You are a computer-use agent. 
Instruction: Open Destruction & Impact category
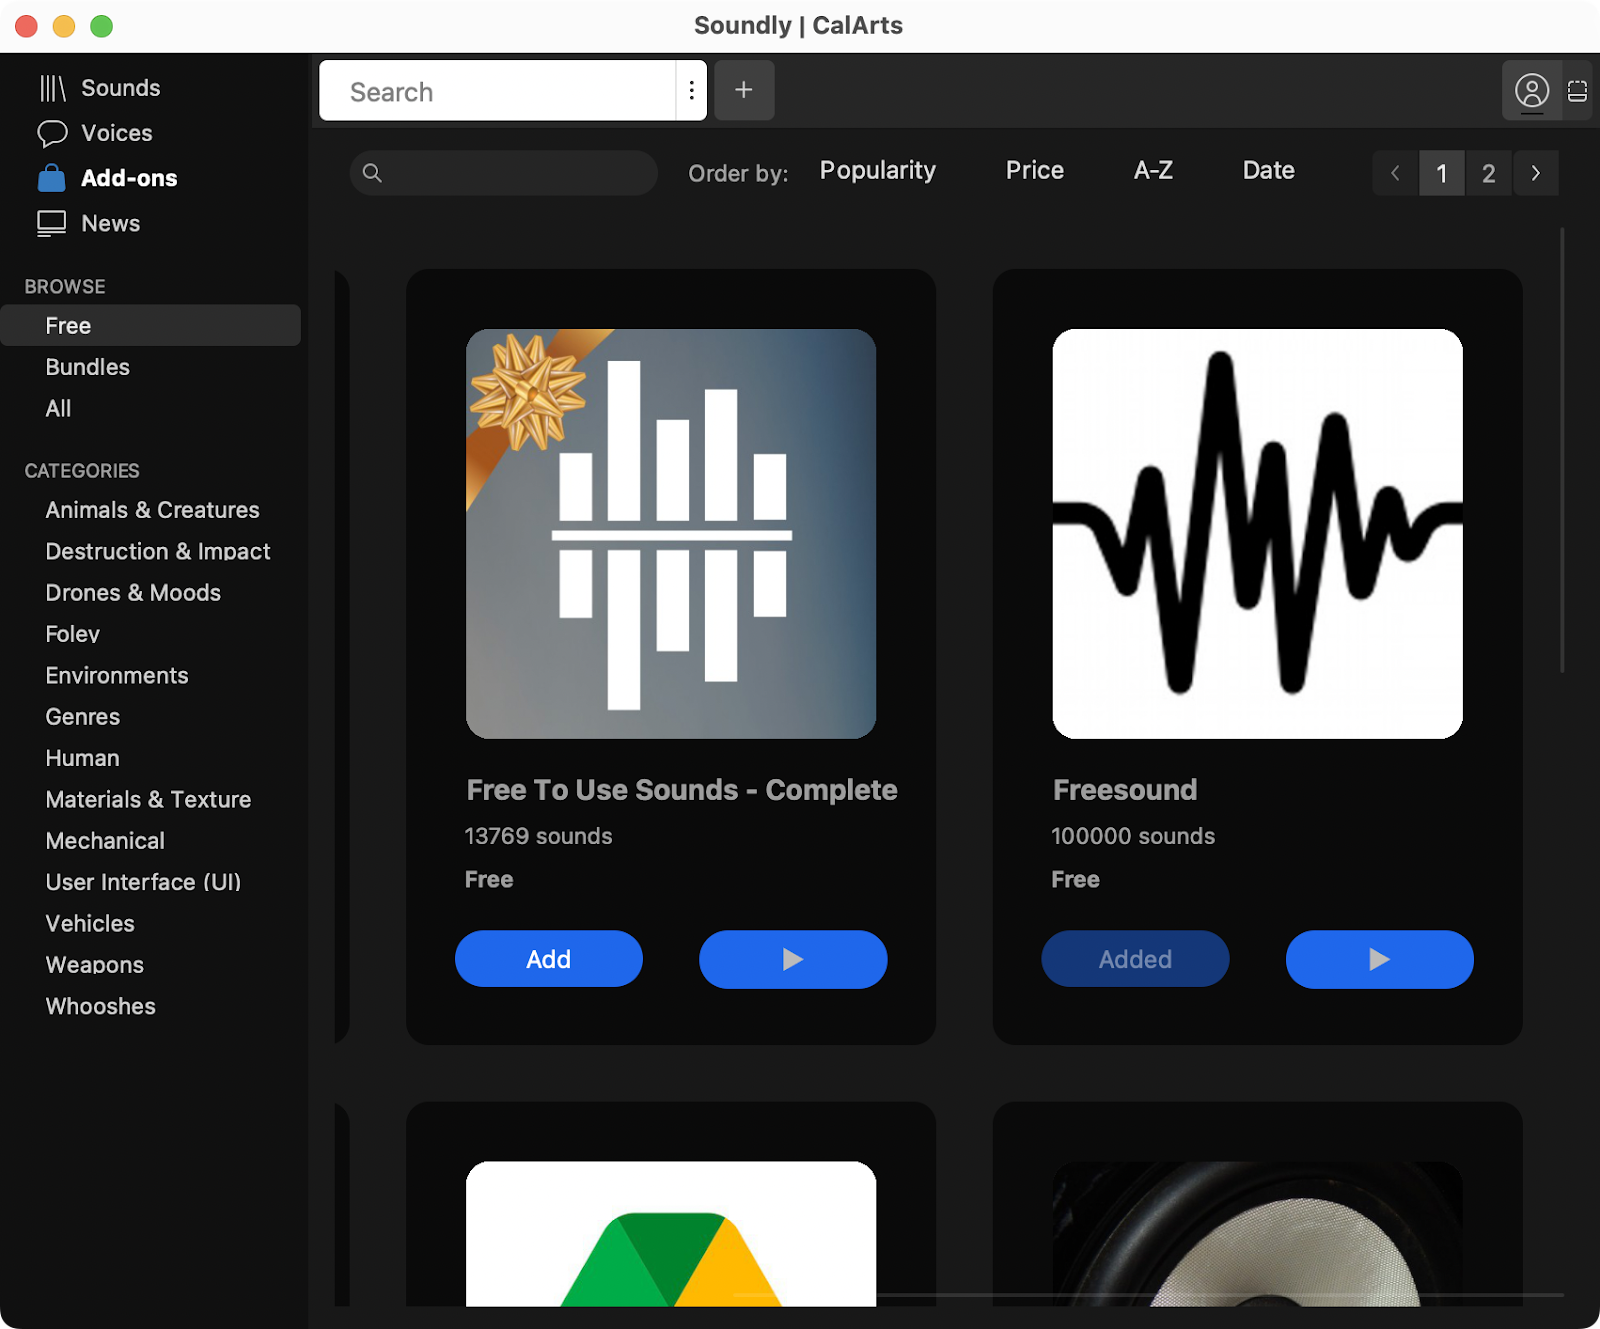pyautogui.click(x=158, y=551)
